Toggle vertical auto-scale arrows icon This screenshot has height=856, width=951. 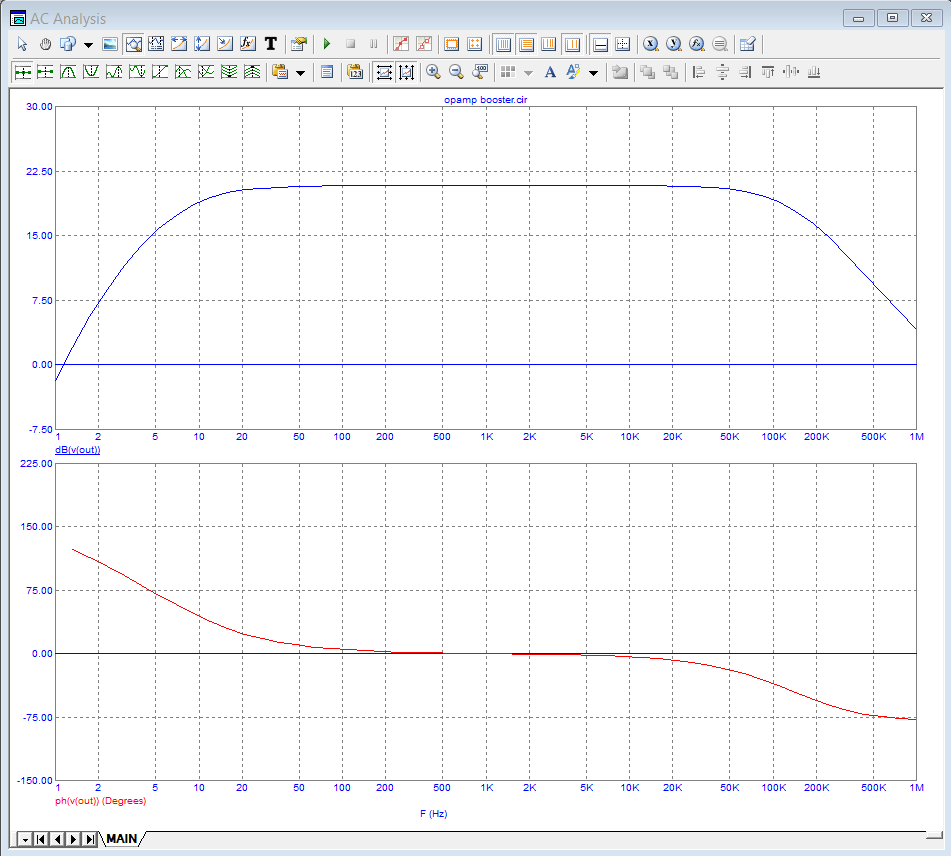(406, 72)
